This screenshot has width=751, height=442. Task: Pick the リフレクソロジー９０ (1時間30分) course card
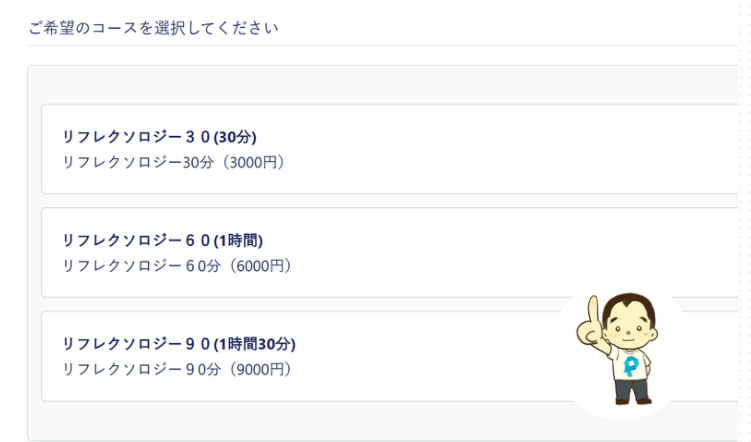click(x=389, y=356)
